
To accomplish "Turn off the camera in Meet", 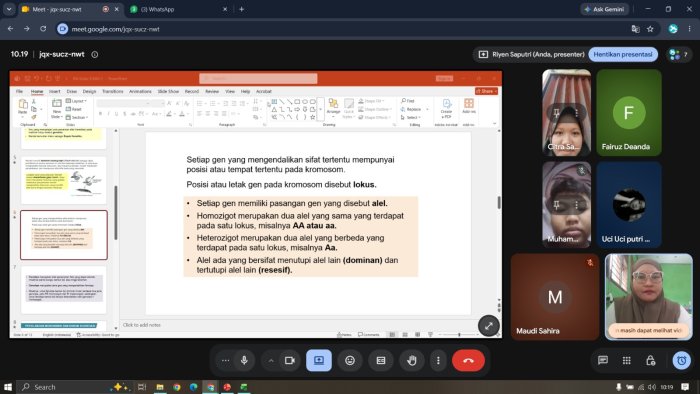I will [290, 360].
